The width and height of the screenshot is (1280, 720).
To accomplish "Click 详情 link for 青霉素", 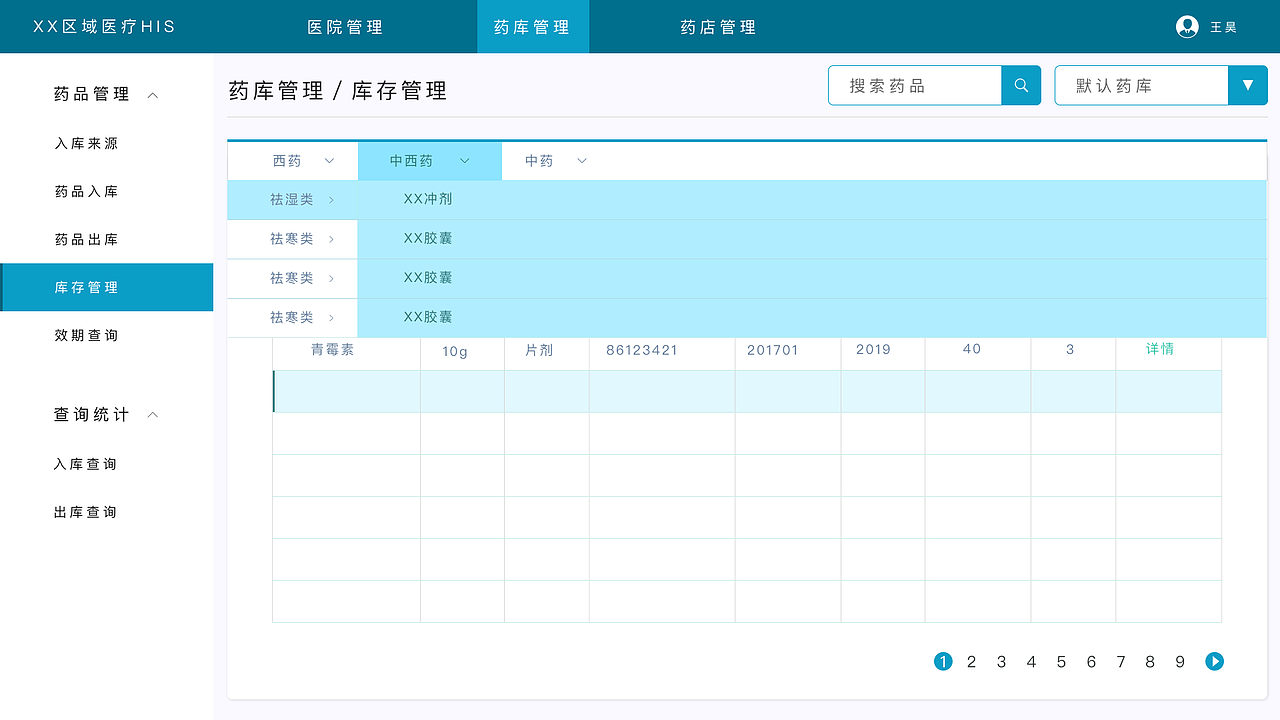I will tap(1160, 349).
